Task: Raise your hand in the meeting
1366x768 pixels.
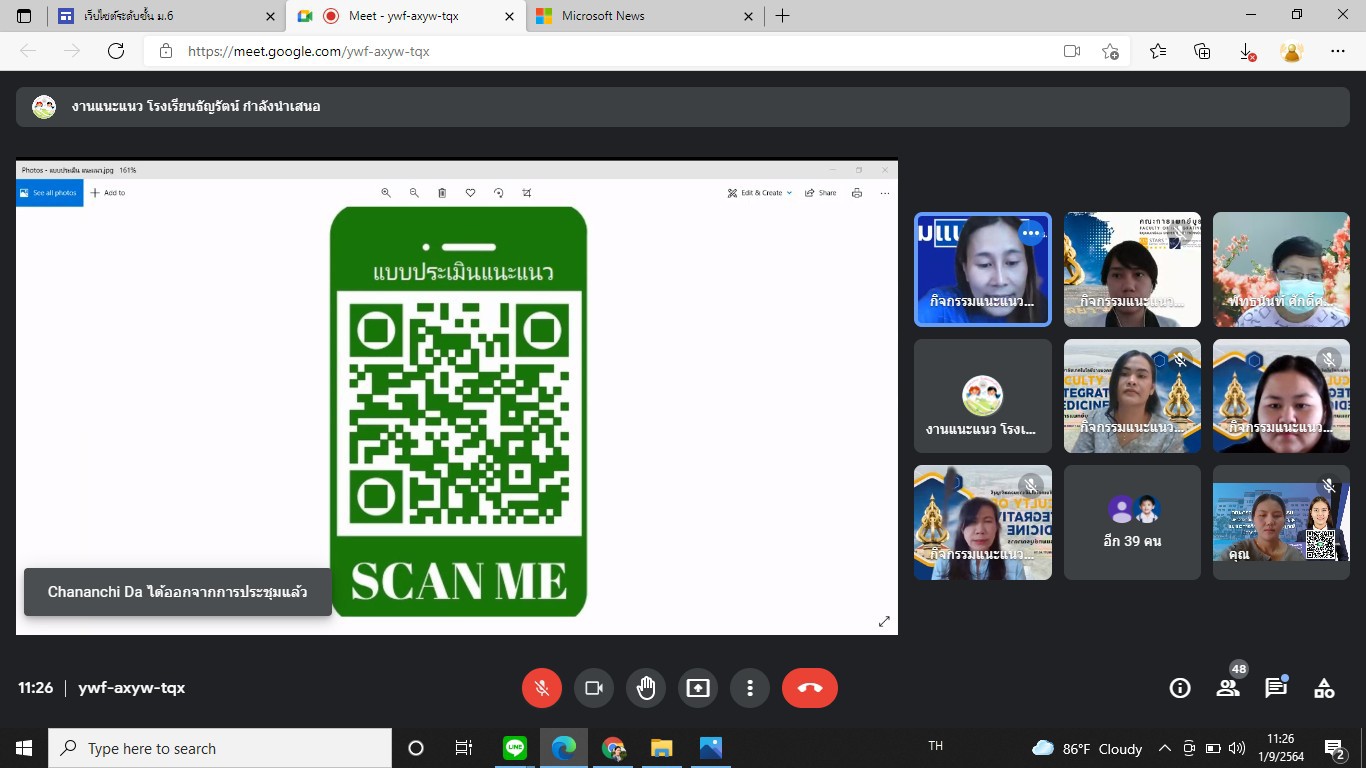Action: [646, 688]
